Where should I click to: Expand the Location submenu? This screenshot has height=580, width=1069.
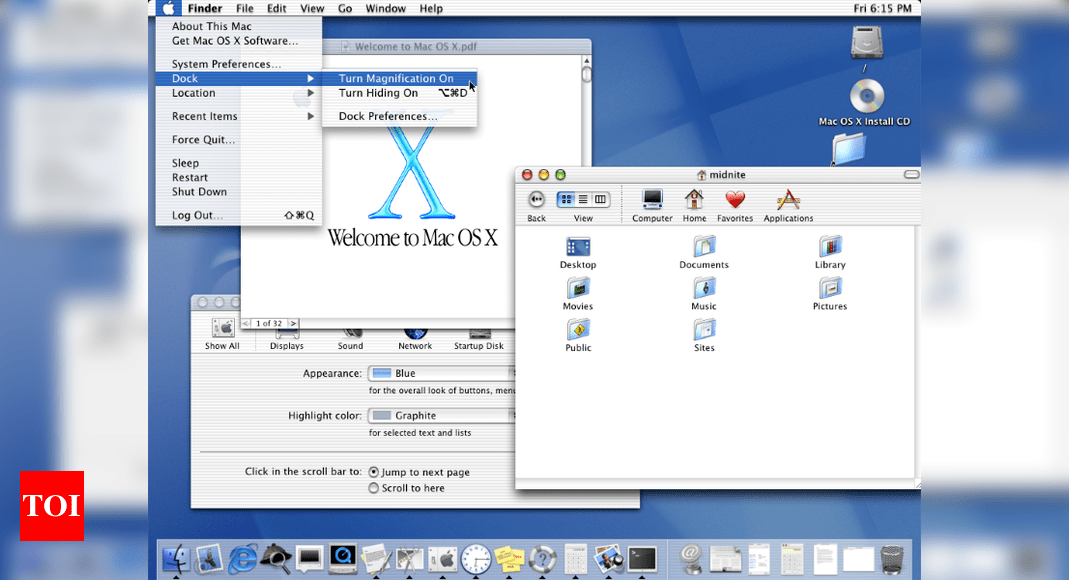point(239,93)
